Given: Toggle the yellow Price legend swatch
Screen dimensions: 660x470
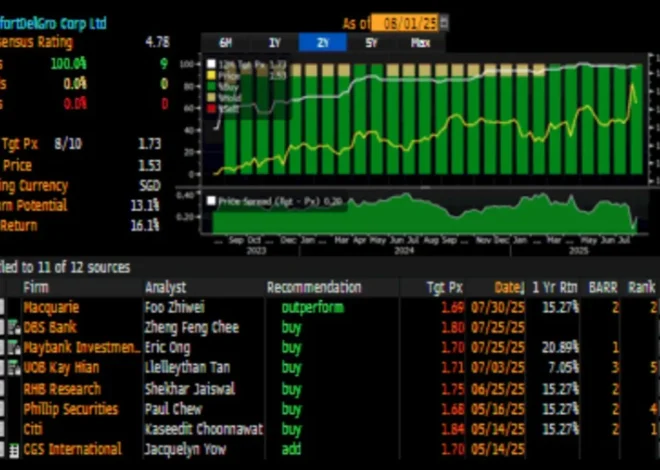Looking at the screenshot, I should [211, 76].
